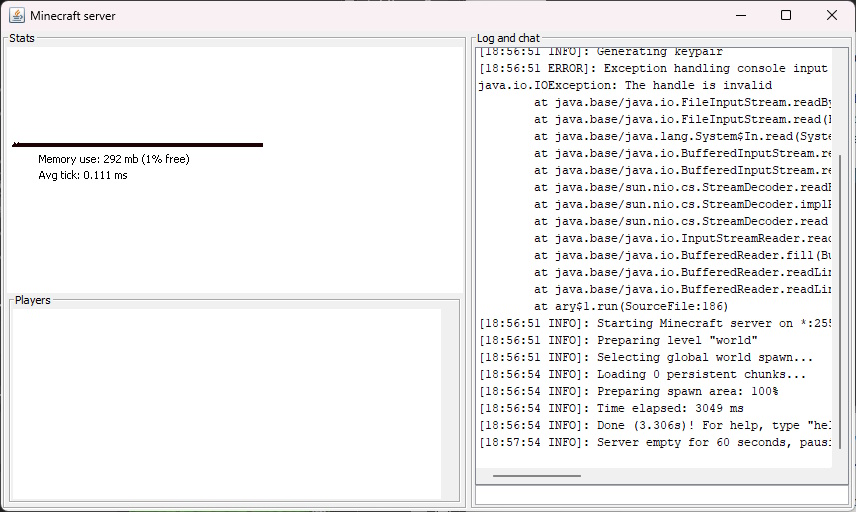Viewport: 856px width, 512px height.
Task: Click the "at java.lang.System$In.read" stack line
Action: tap(682, 136)
